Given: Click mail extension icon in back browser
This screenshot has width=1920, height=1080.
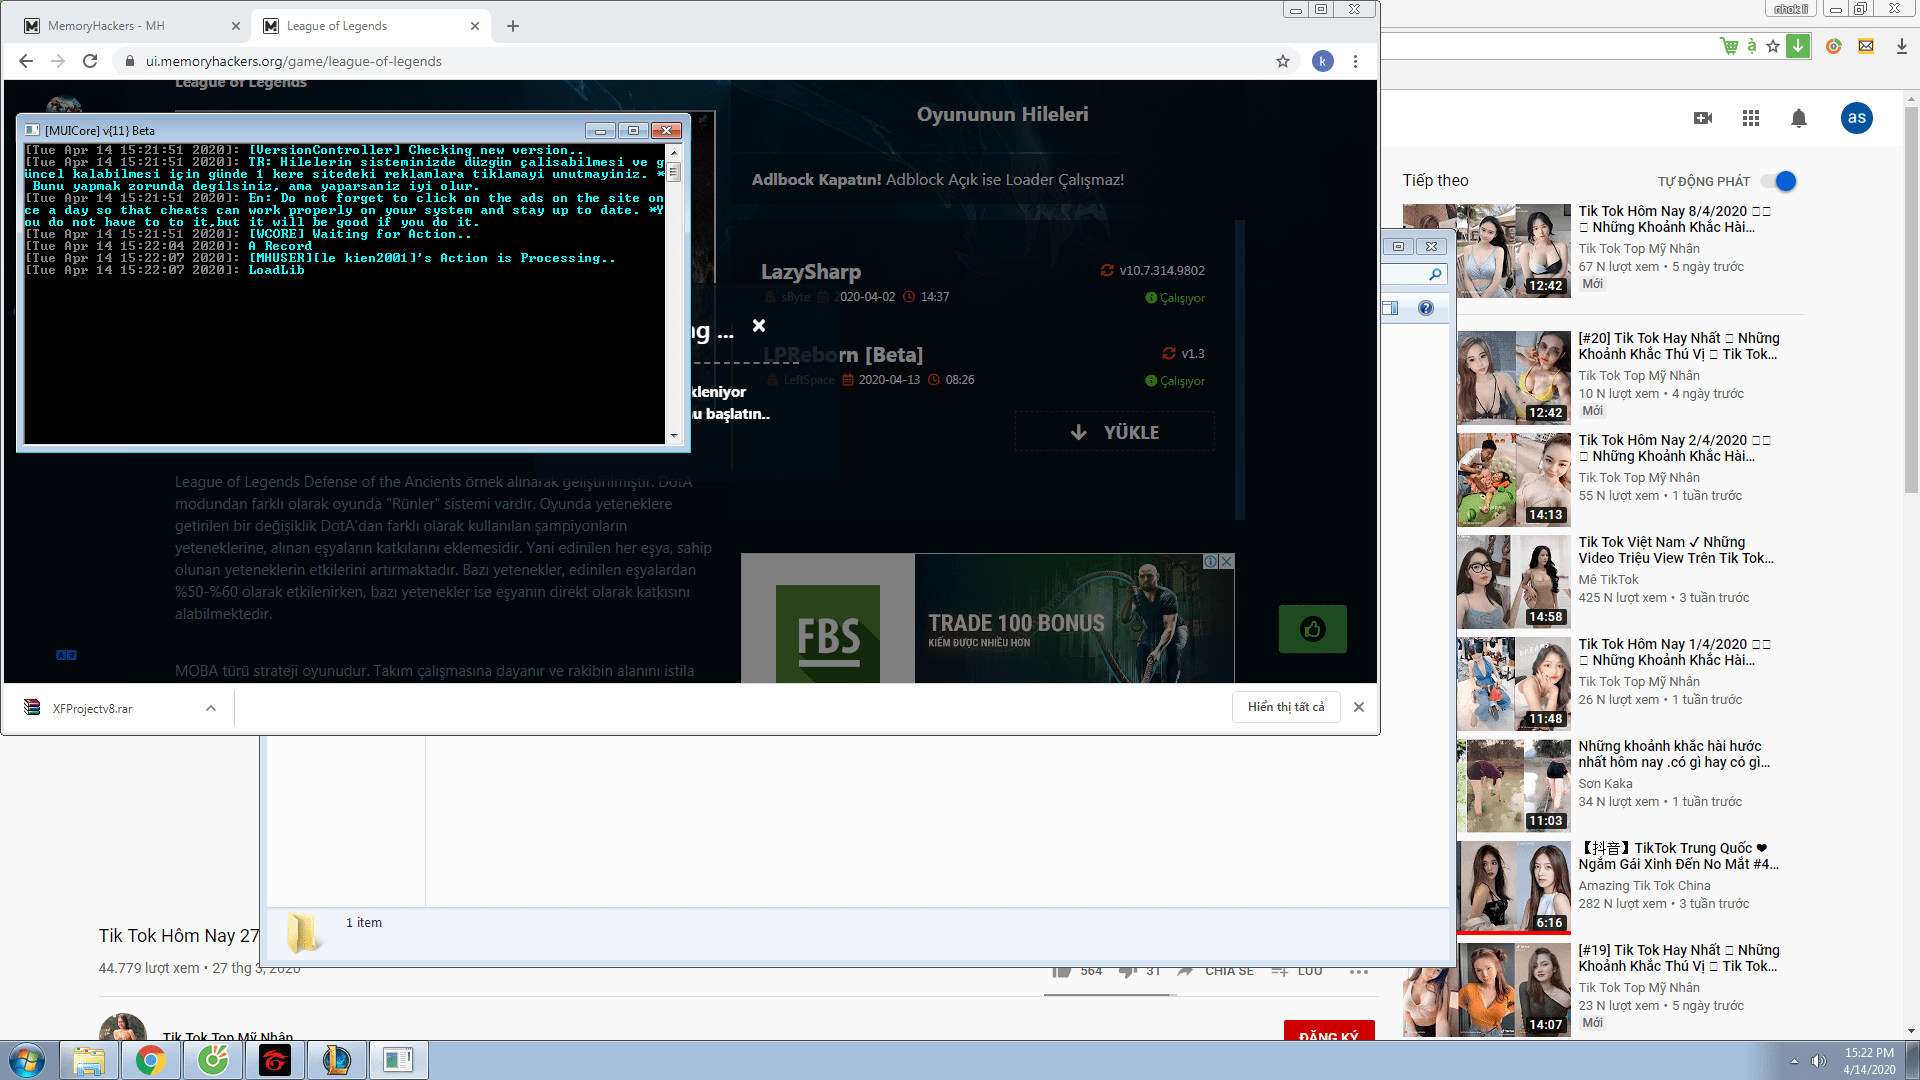Looking at the screenshot, I should click(1866, 46).
